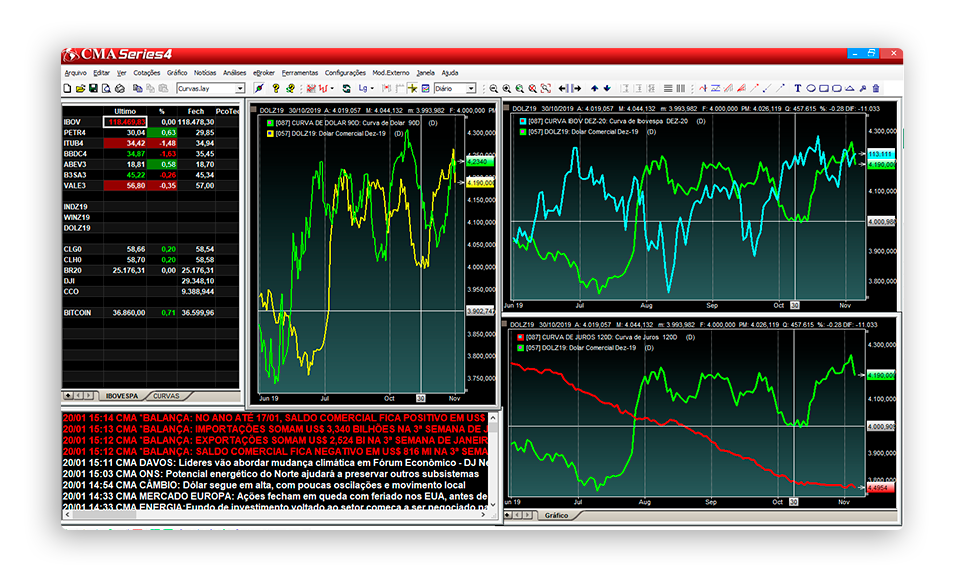Click the right arrow chart scroll icon
This screenshot has width=964, height=578.
click(x=577, y=89)
